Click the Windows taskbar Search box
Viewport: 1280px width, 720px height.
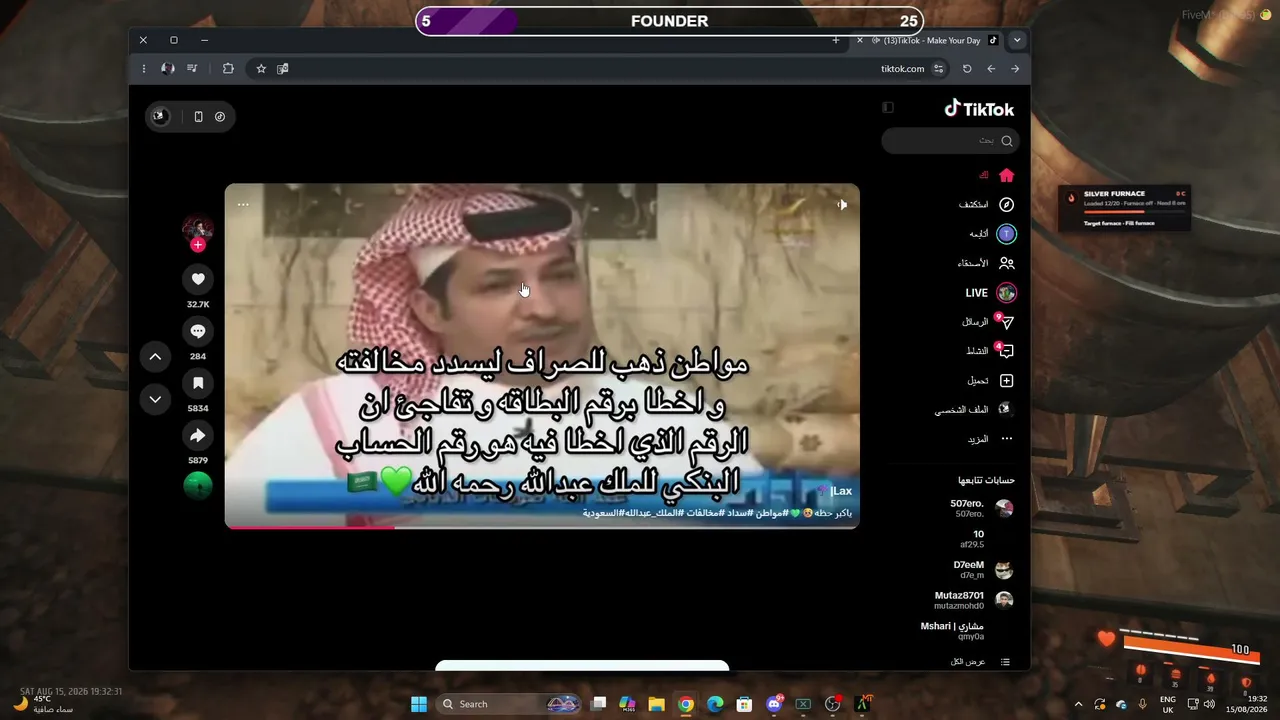(510, 704)
